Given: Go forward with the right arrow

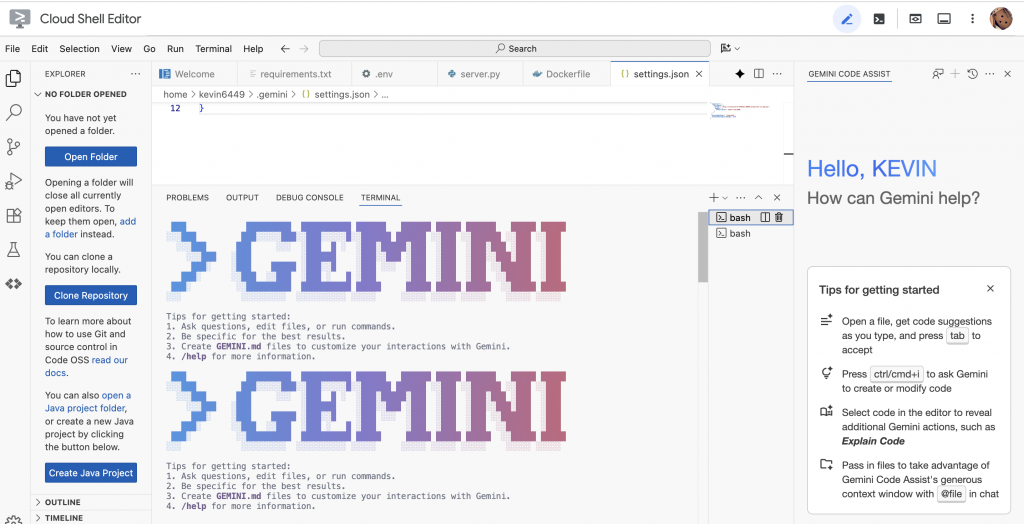Looking at the screenshot, I should pyautogui.click(x=304, y=48).
